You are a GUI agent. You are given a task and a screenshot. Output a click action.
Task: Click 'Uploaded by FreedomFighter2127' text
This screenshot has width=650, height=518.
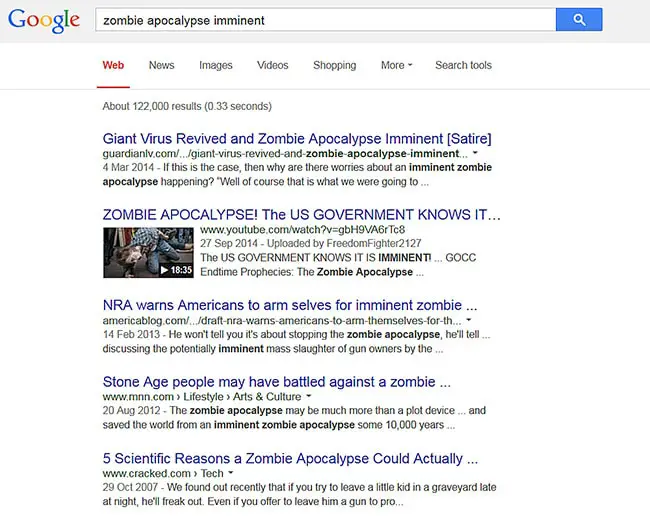coord(344,243)
